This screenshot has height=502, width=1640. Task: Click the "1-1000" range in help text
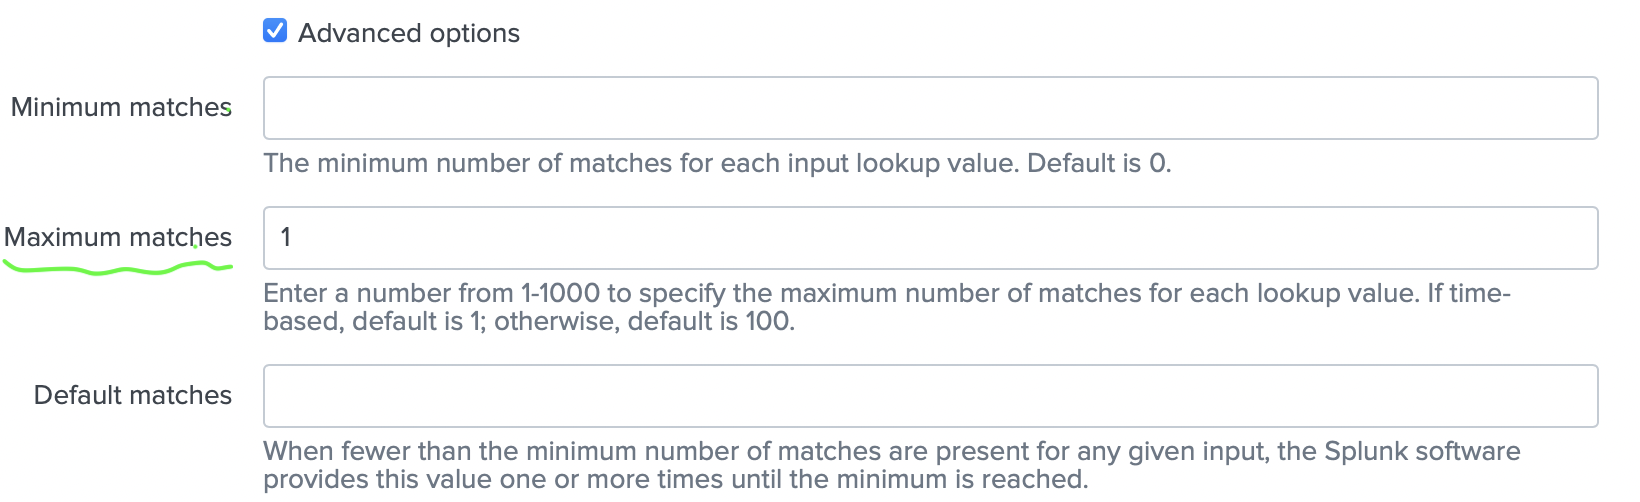pyautogui.click(x=560, y=293)
